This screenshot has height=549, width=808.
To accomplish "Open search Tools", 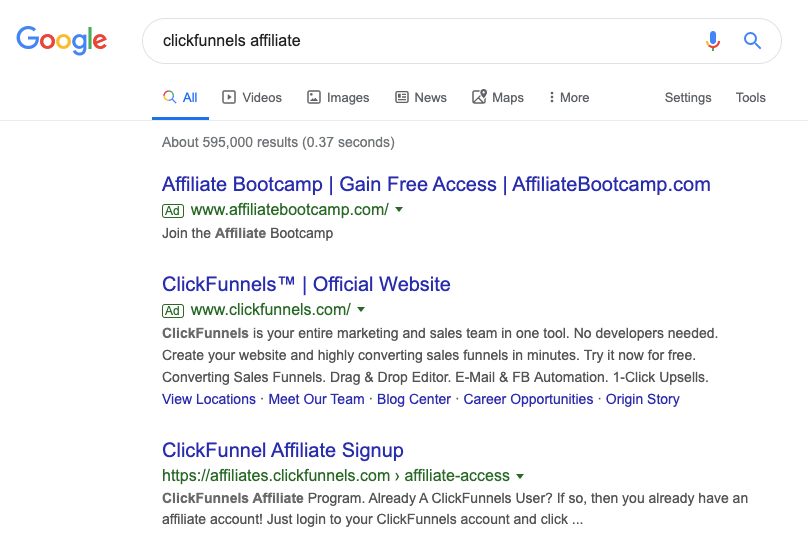I will click(x=750, y=97).
